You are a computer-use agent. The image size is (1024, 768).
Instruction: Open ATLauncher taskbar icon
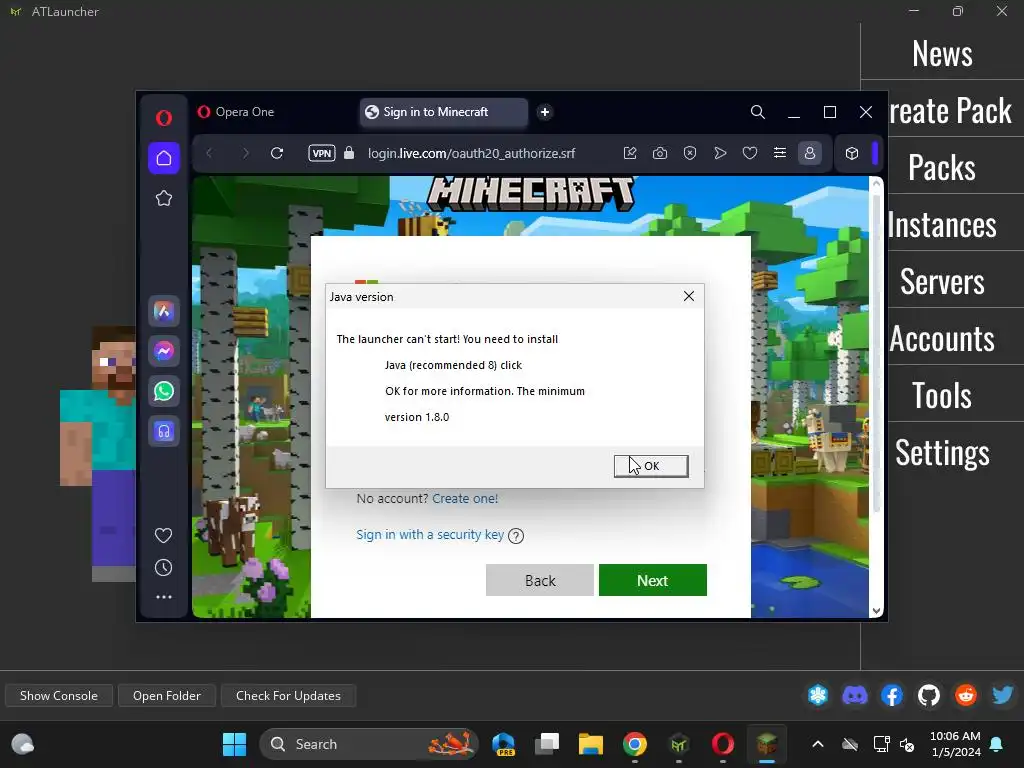[679, 744]
